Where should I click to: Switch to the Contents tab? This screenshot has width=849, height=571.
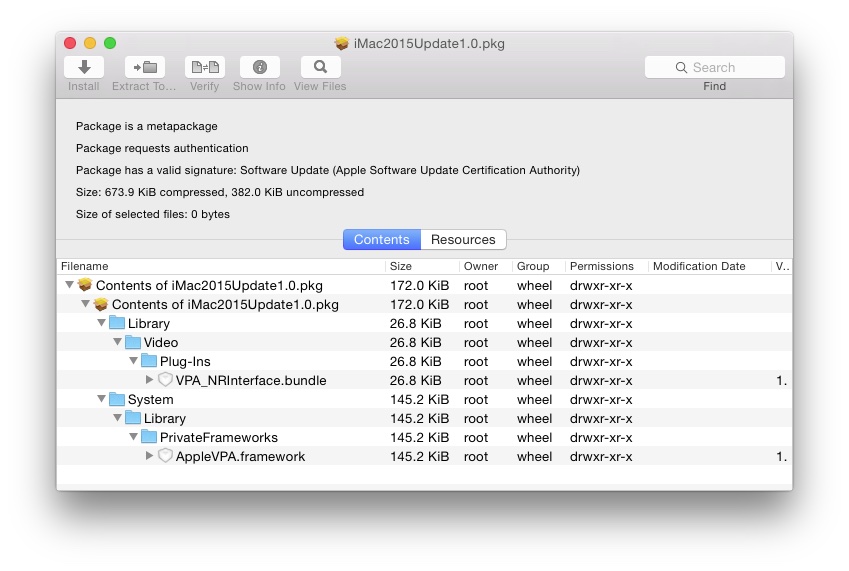tap(382, 239)
